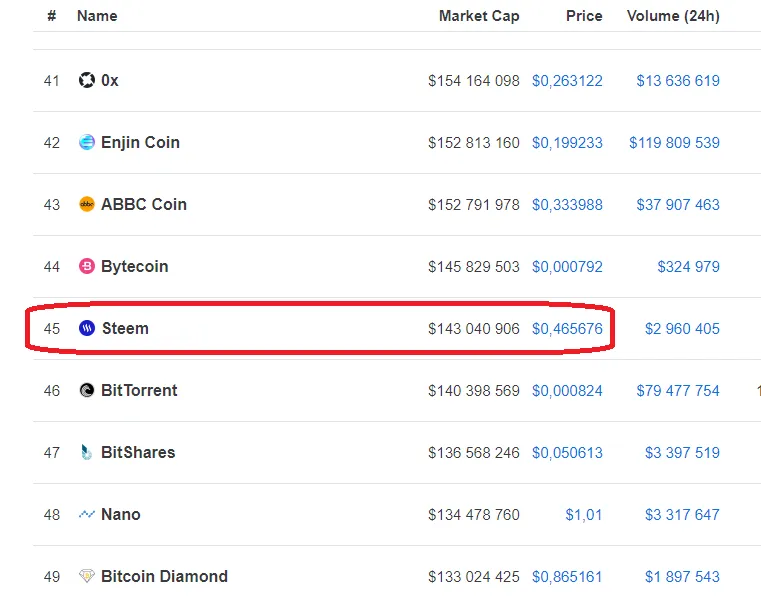Select Bitcoin Diamond market cap $133 024 425

474,577
